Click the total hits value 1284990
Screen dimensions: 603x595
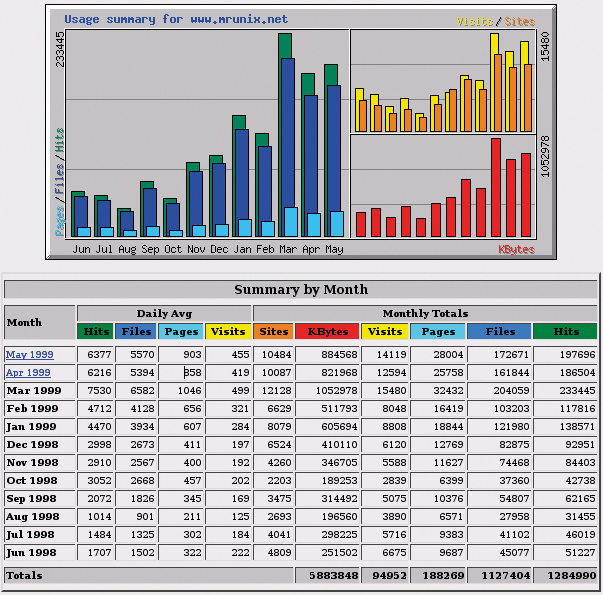[566, 576]
